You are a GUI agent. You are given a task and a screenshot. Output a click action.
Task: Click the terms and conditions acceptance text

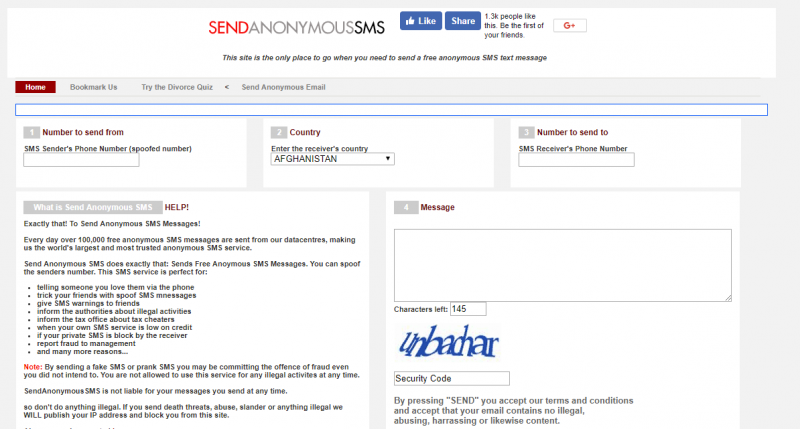513,411
